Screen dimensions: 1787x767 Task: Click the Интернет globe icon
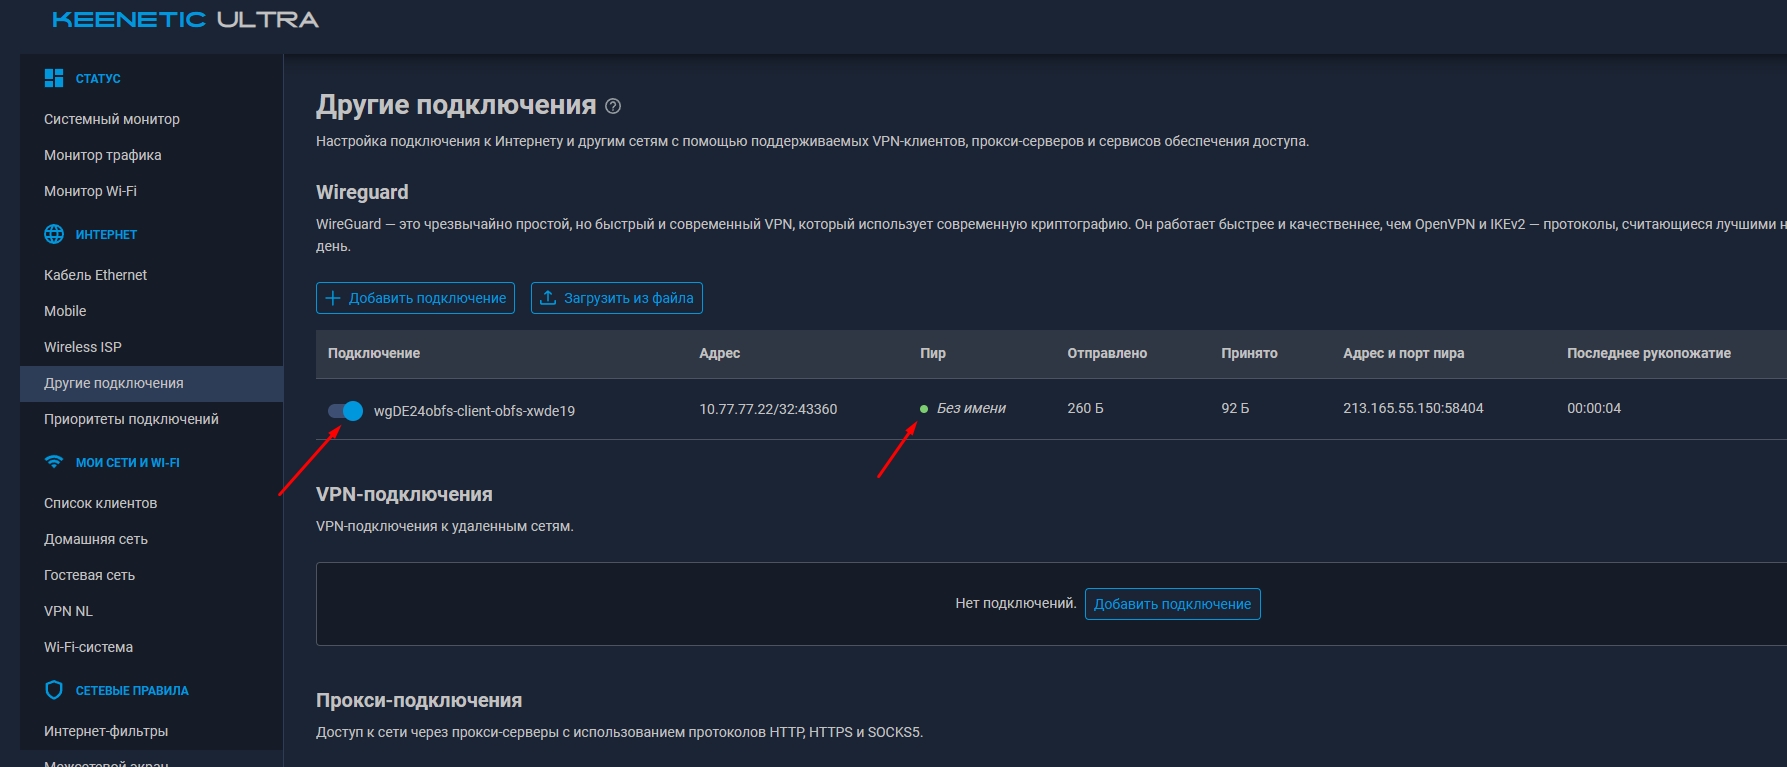tap(54, 234)
